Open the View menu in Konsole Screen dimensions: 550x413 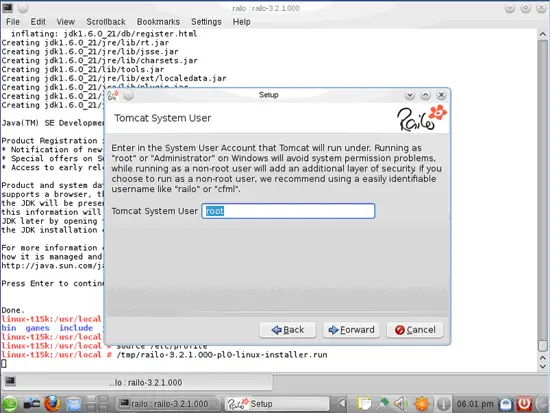[x=66, y=22]
